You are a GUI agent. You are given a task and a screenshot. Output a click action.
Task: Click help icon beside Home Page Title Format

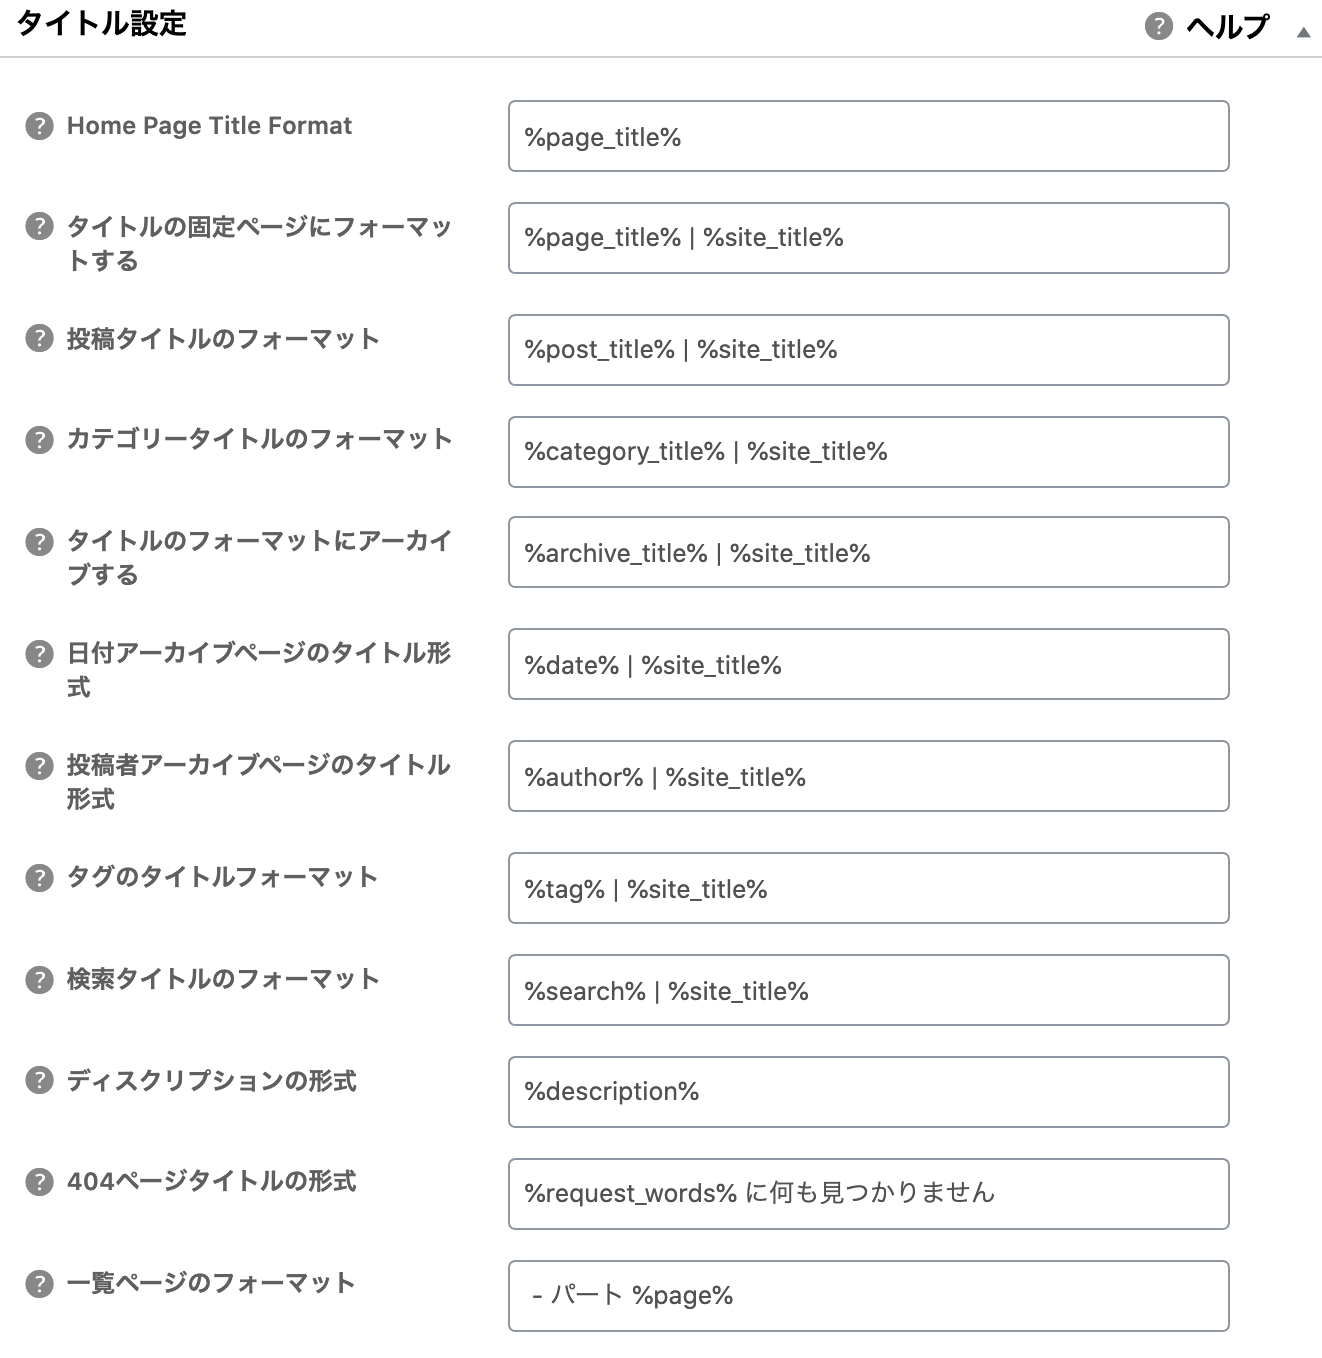(x=39, y=127)
